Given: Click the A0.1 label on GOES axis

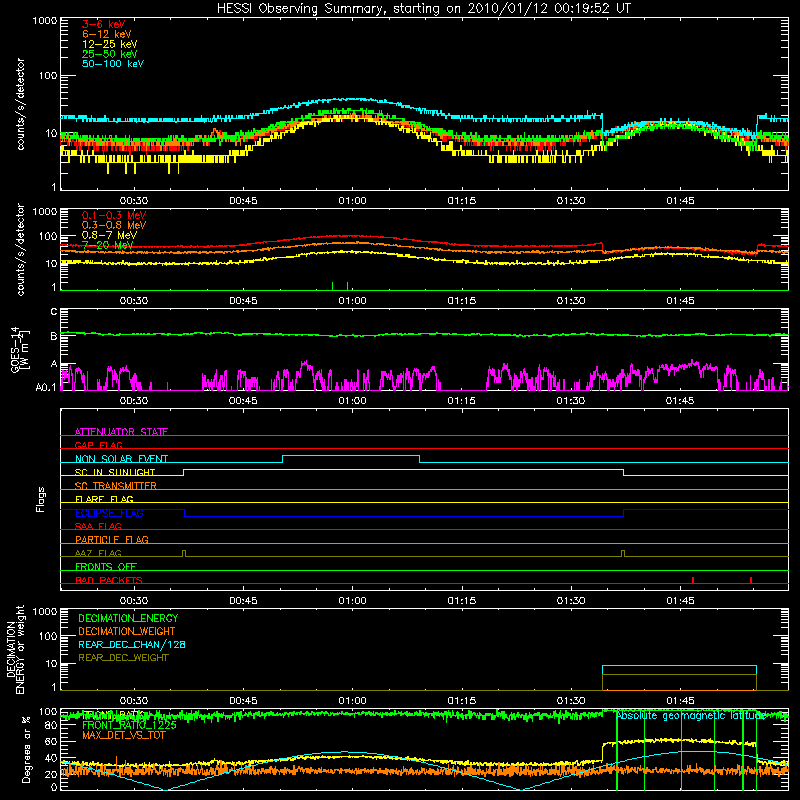Looking at the screenshot, I should point(46,387).
